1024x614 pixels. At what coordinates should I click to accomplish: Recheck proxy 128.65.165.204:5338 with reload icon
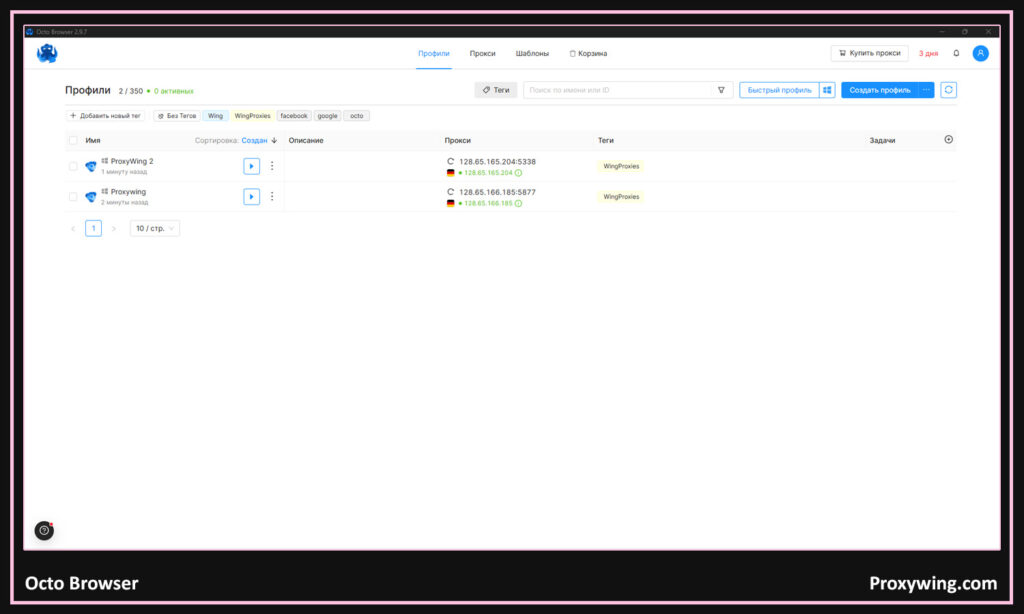[x=451, y=161]
